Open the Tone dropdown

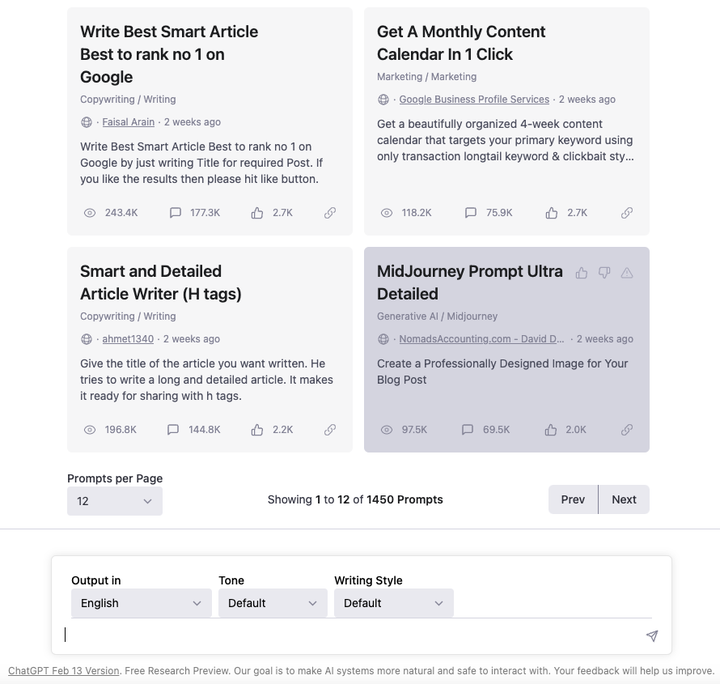coord(272,603)
